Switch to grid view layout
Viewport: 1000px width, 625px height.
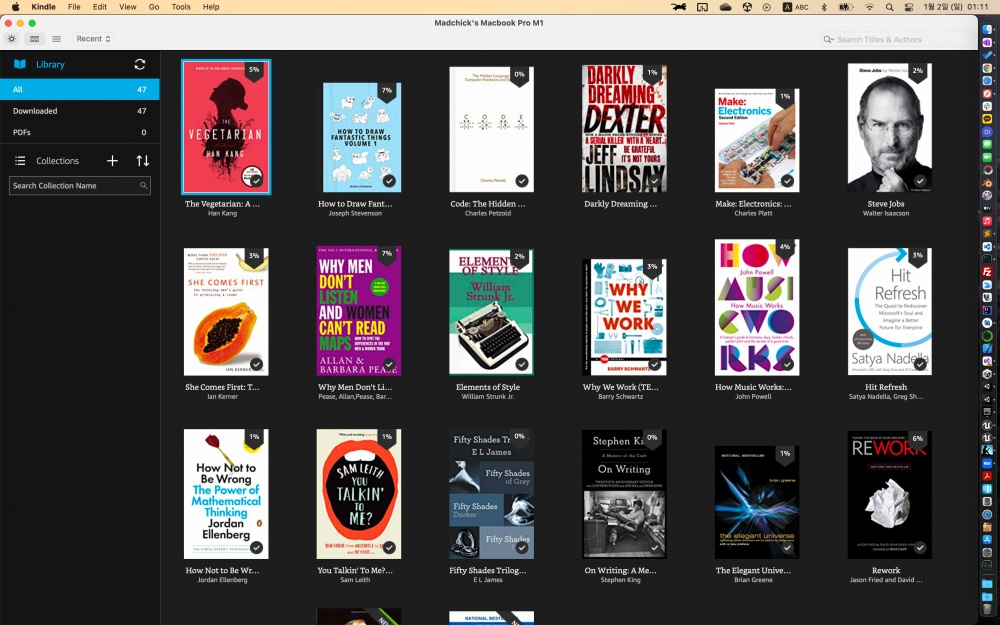click(x=34, y=39)
